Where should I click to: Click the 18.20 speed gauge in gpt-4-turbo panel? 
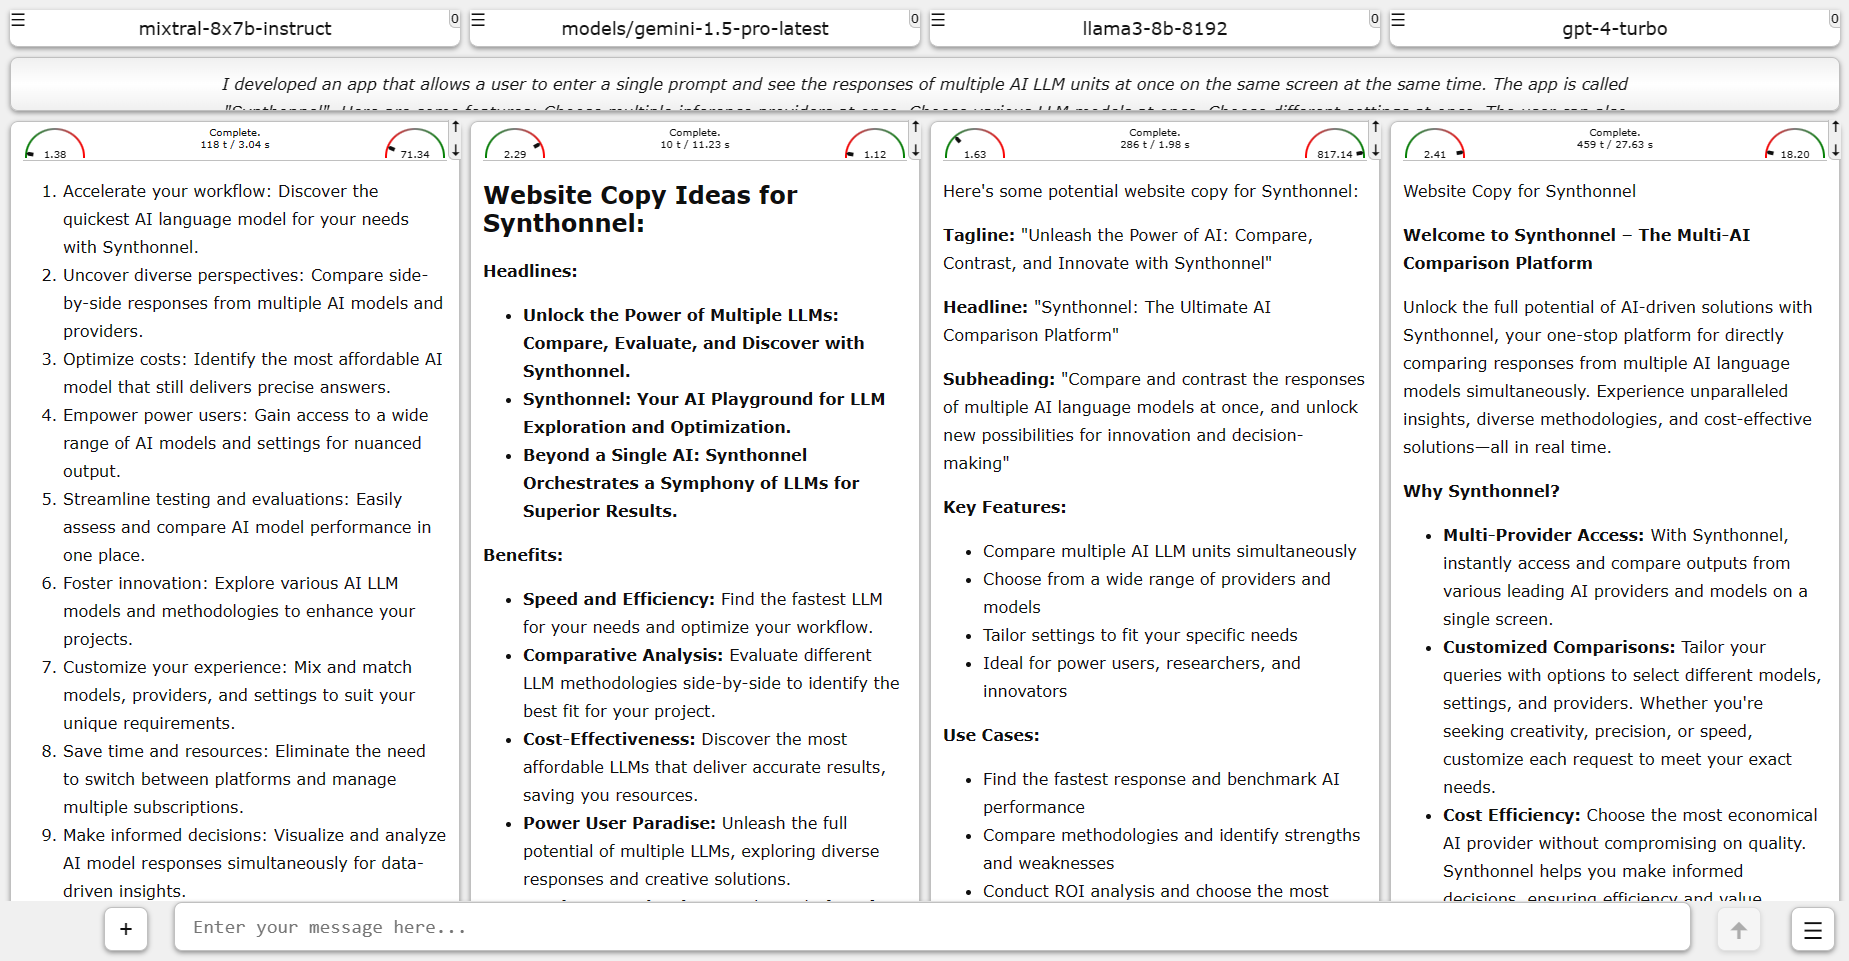[x=1795, y=144]
